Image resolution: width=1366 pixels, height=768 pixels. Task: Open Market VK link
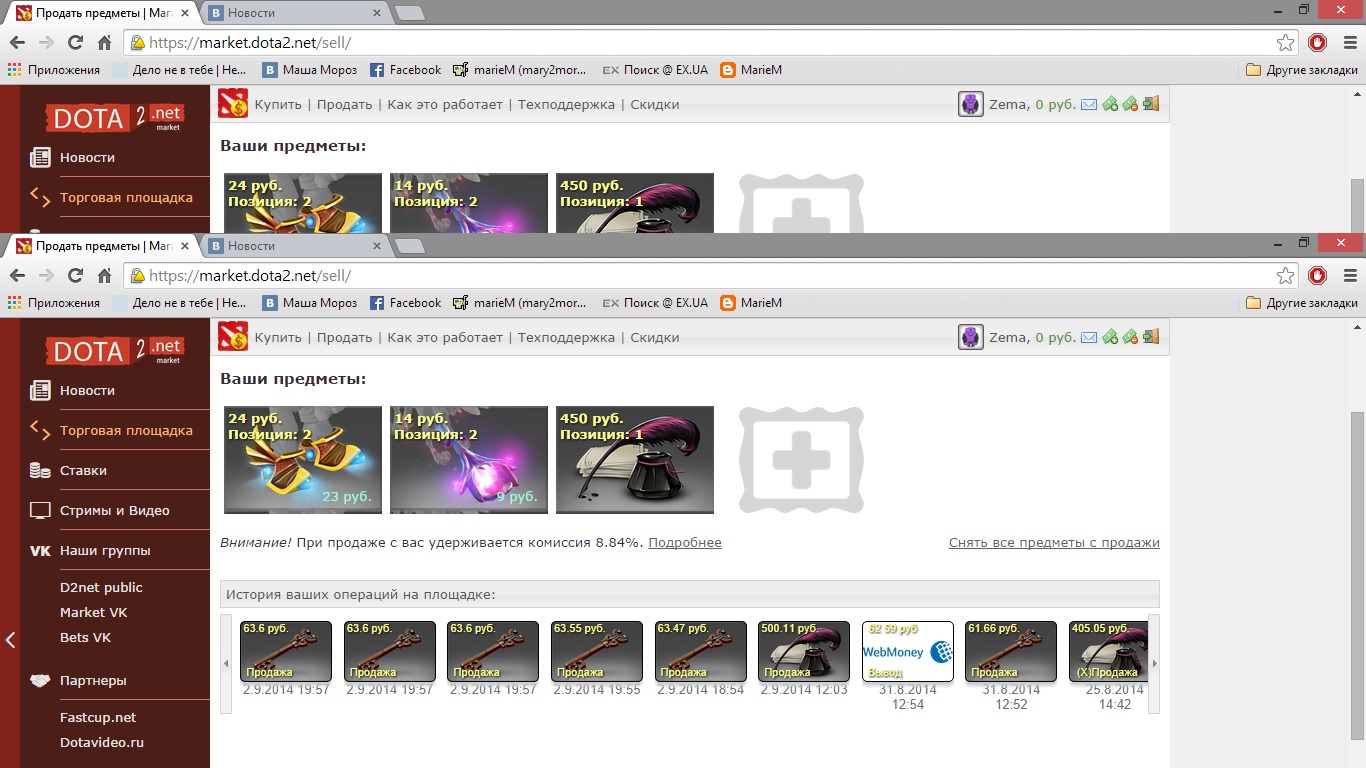[x=93, y=612]
